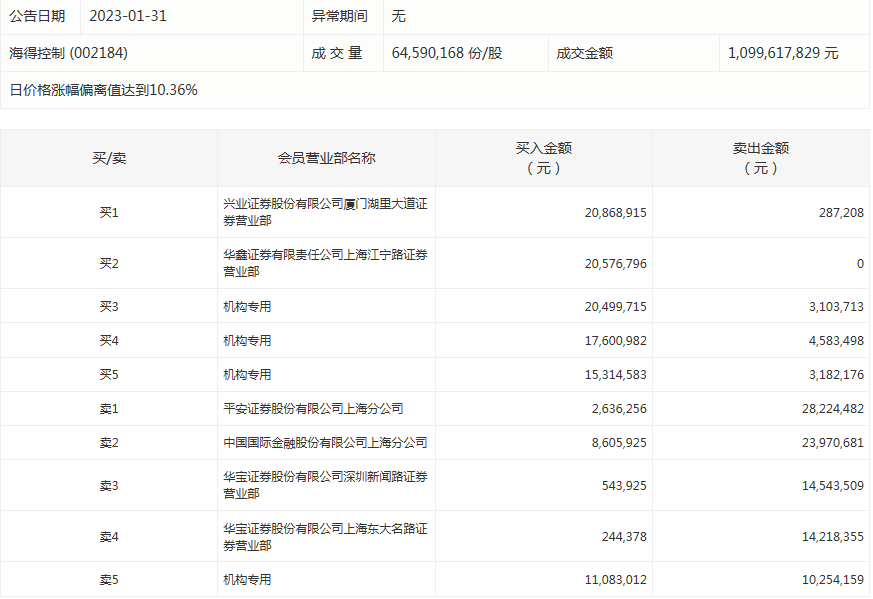Select buy amount 20,576,796
This screenshot has height=599, width=873.
615,264
